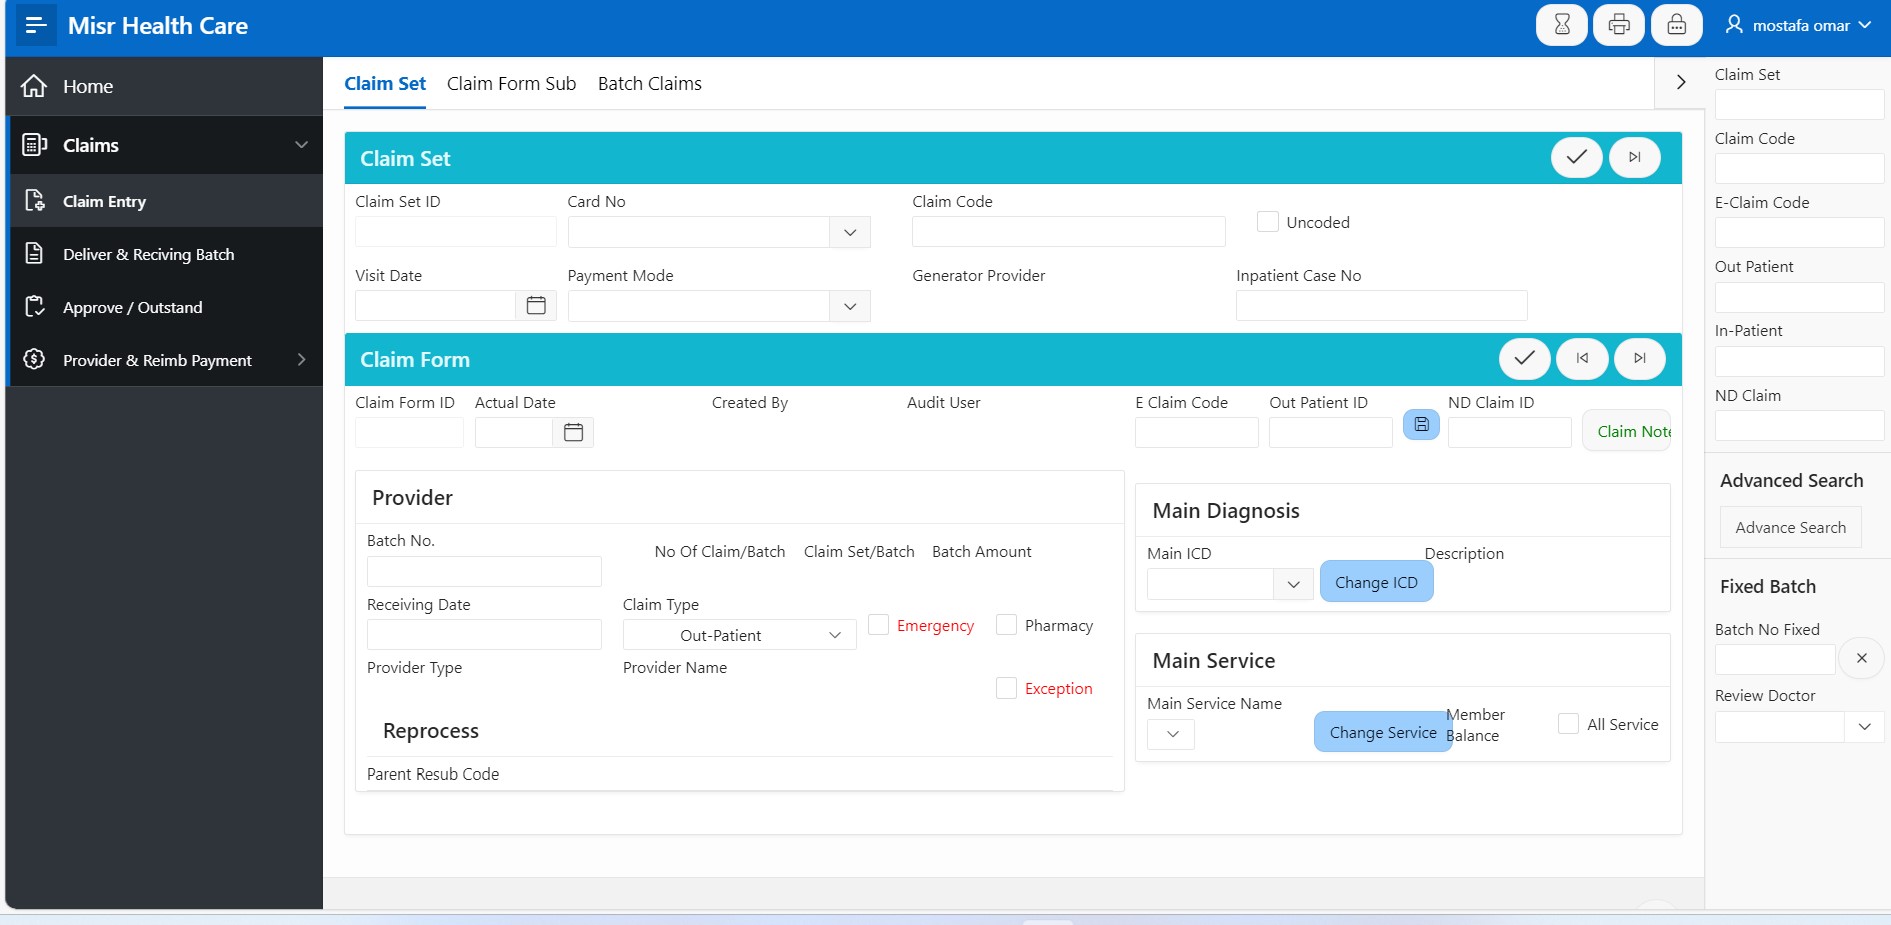Go to first record in Claim Form
1891x925 pixels.
[x=1582, y=358]
